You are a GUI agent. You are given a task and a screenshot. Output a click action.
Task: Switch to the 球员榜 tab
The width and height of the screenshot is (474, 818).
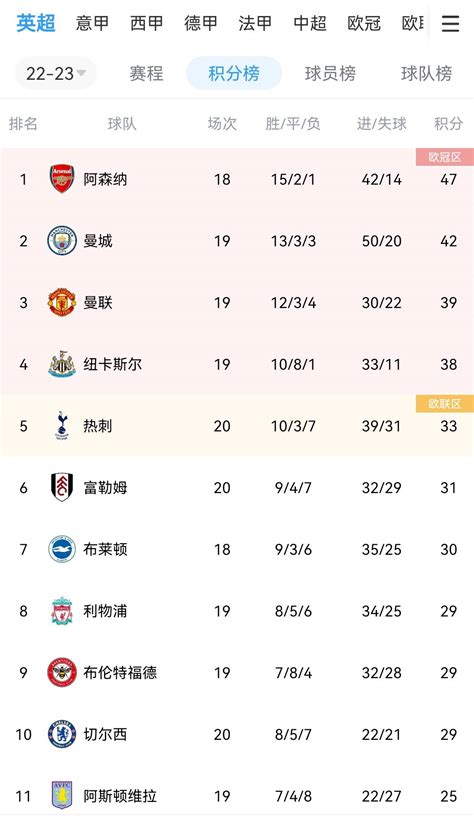point(330,74)
